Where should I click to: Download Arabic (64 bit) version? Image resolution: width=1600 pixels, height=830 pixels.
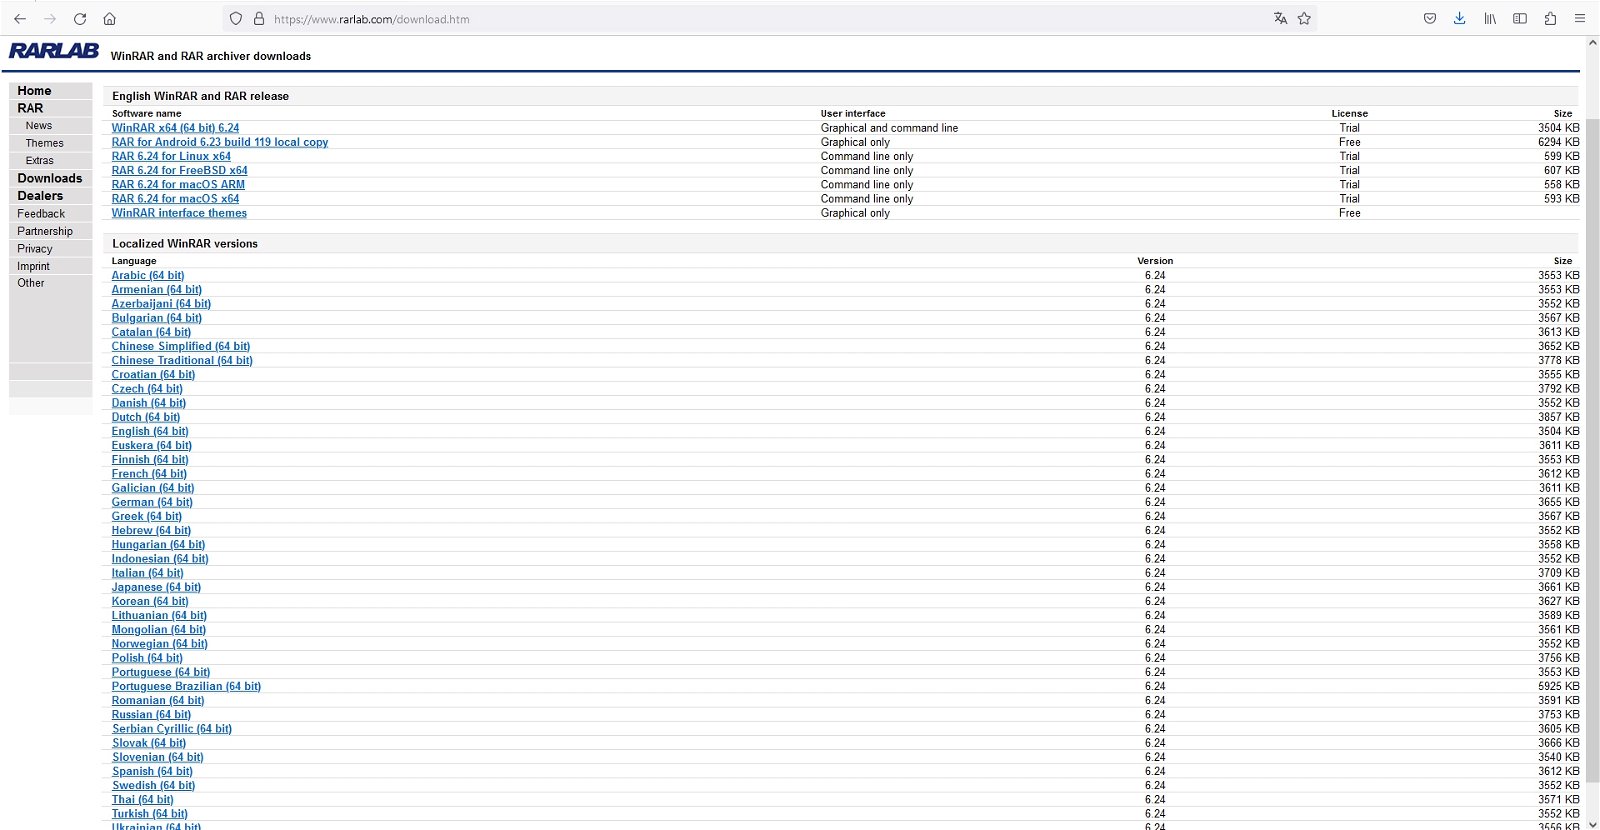pos(148,276)
